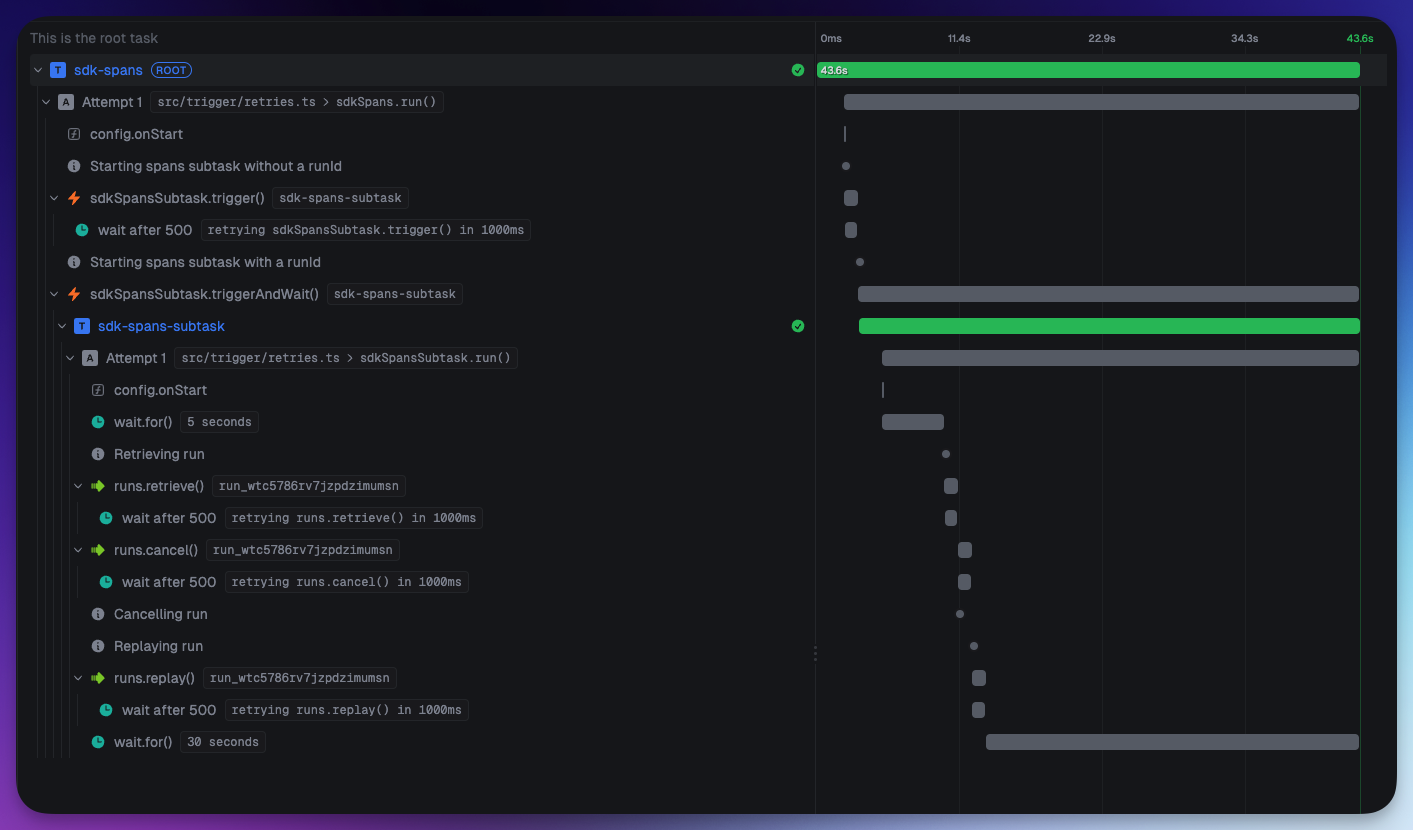Click the blue task icon beside sdk-spans
This screenshot has width=1413, height=830.
coord(57,70)
